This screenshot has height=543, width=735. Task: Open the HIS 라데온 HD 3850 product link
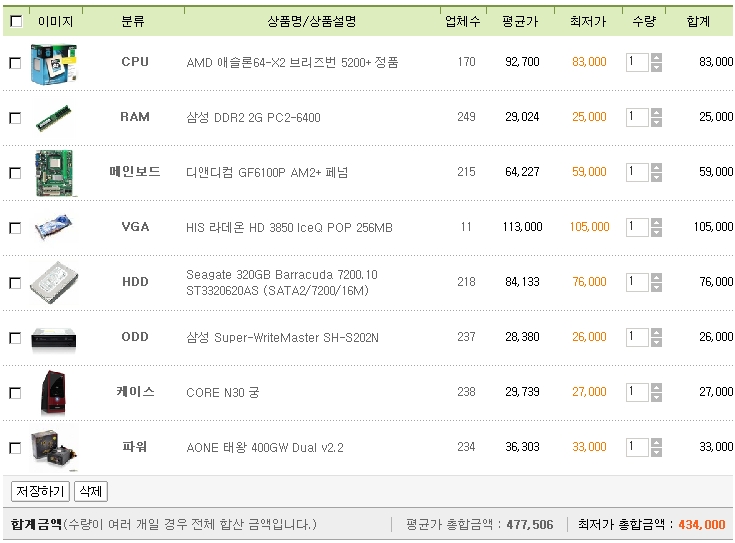click(x=289, y=227)
